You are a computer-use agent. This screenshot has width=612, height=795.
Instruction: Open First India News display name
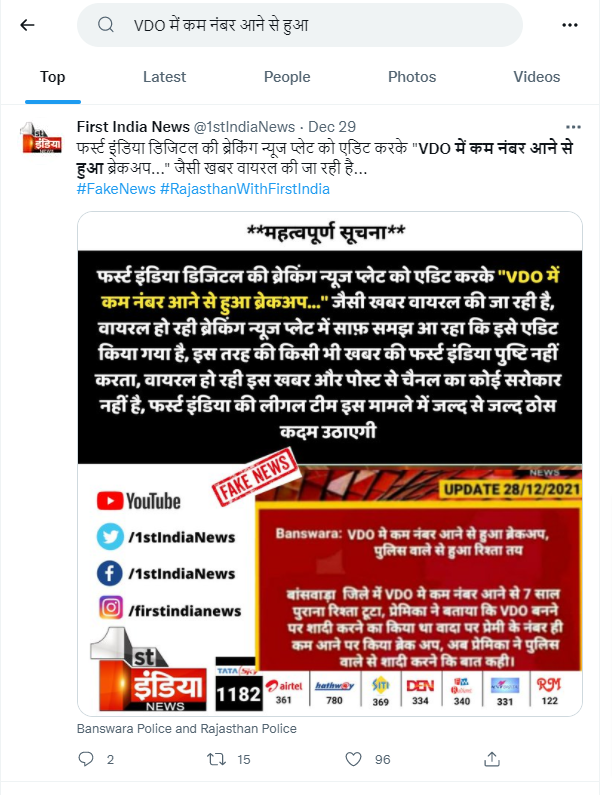pyautogui.click(x=133, y=127)
